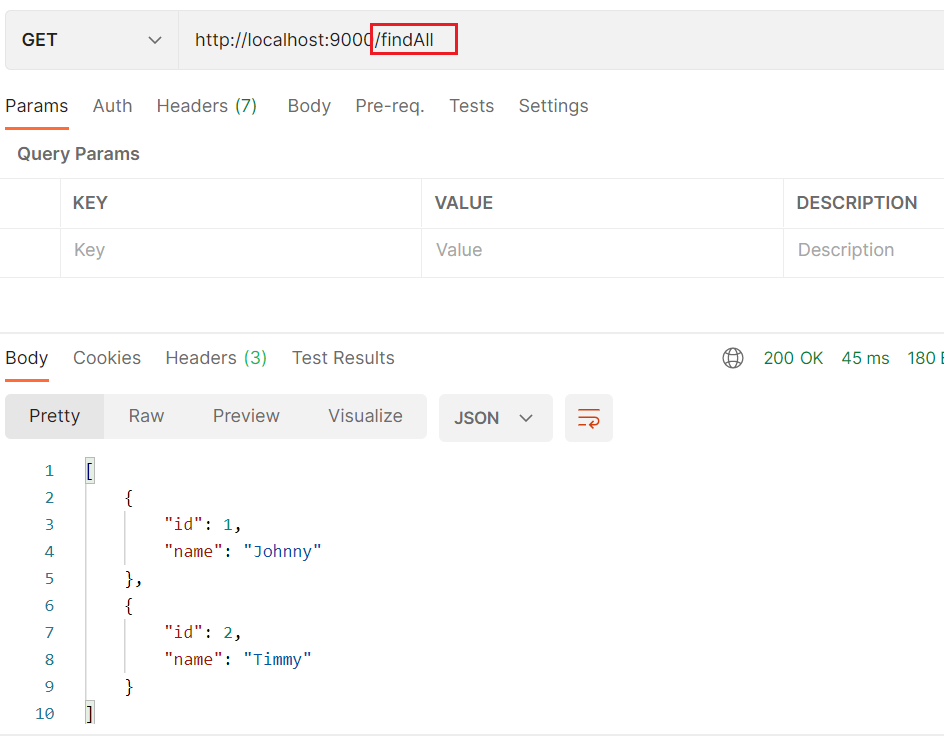The width and height of the screenshot is (944, 738).
Task: Click the "id": 2 line
Action: [203, 633]
